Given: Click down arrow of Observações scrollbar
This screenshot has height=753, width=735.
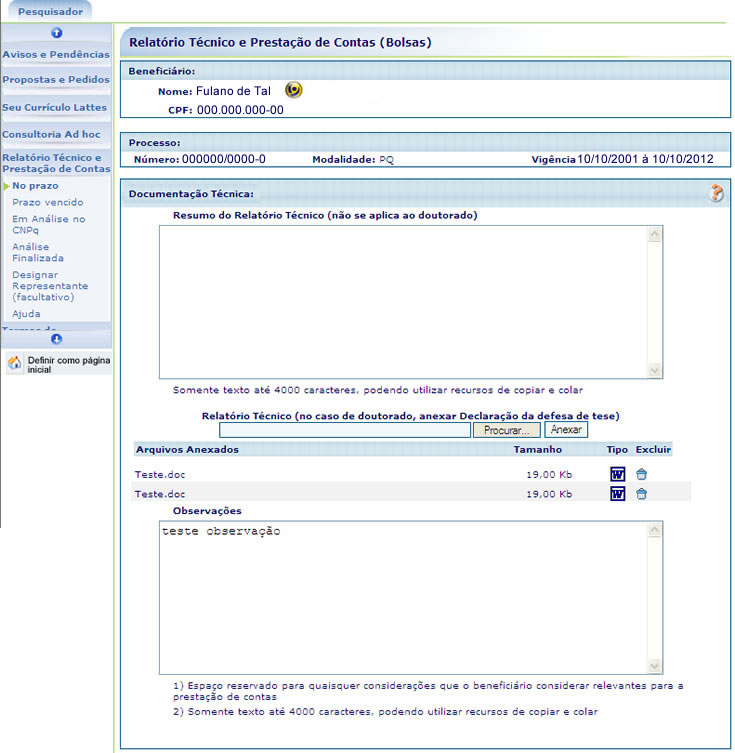Looking at the screenshot, I should pyautogui.click(x=654, y=666).
